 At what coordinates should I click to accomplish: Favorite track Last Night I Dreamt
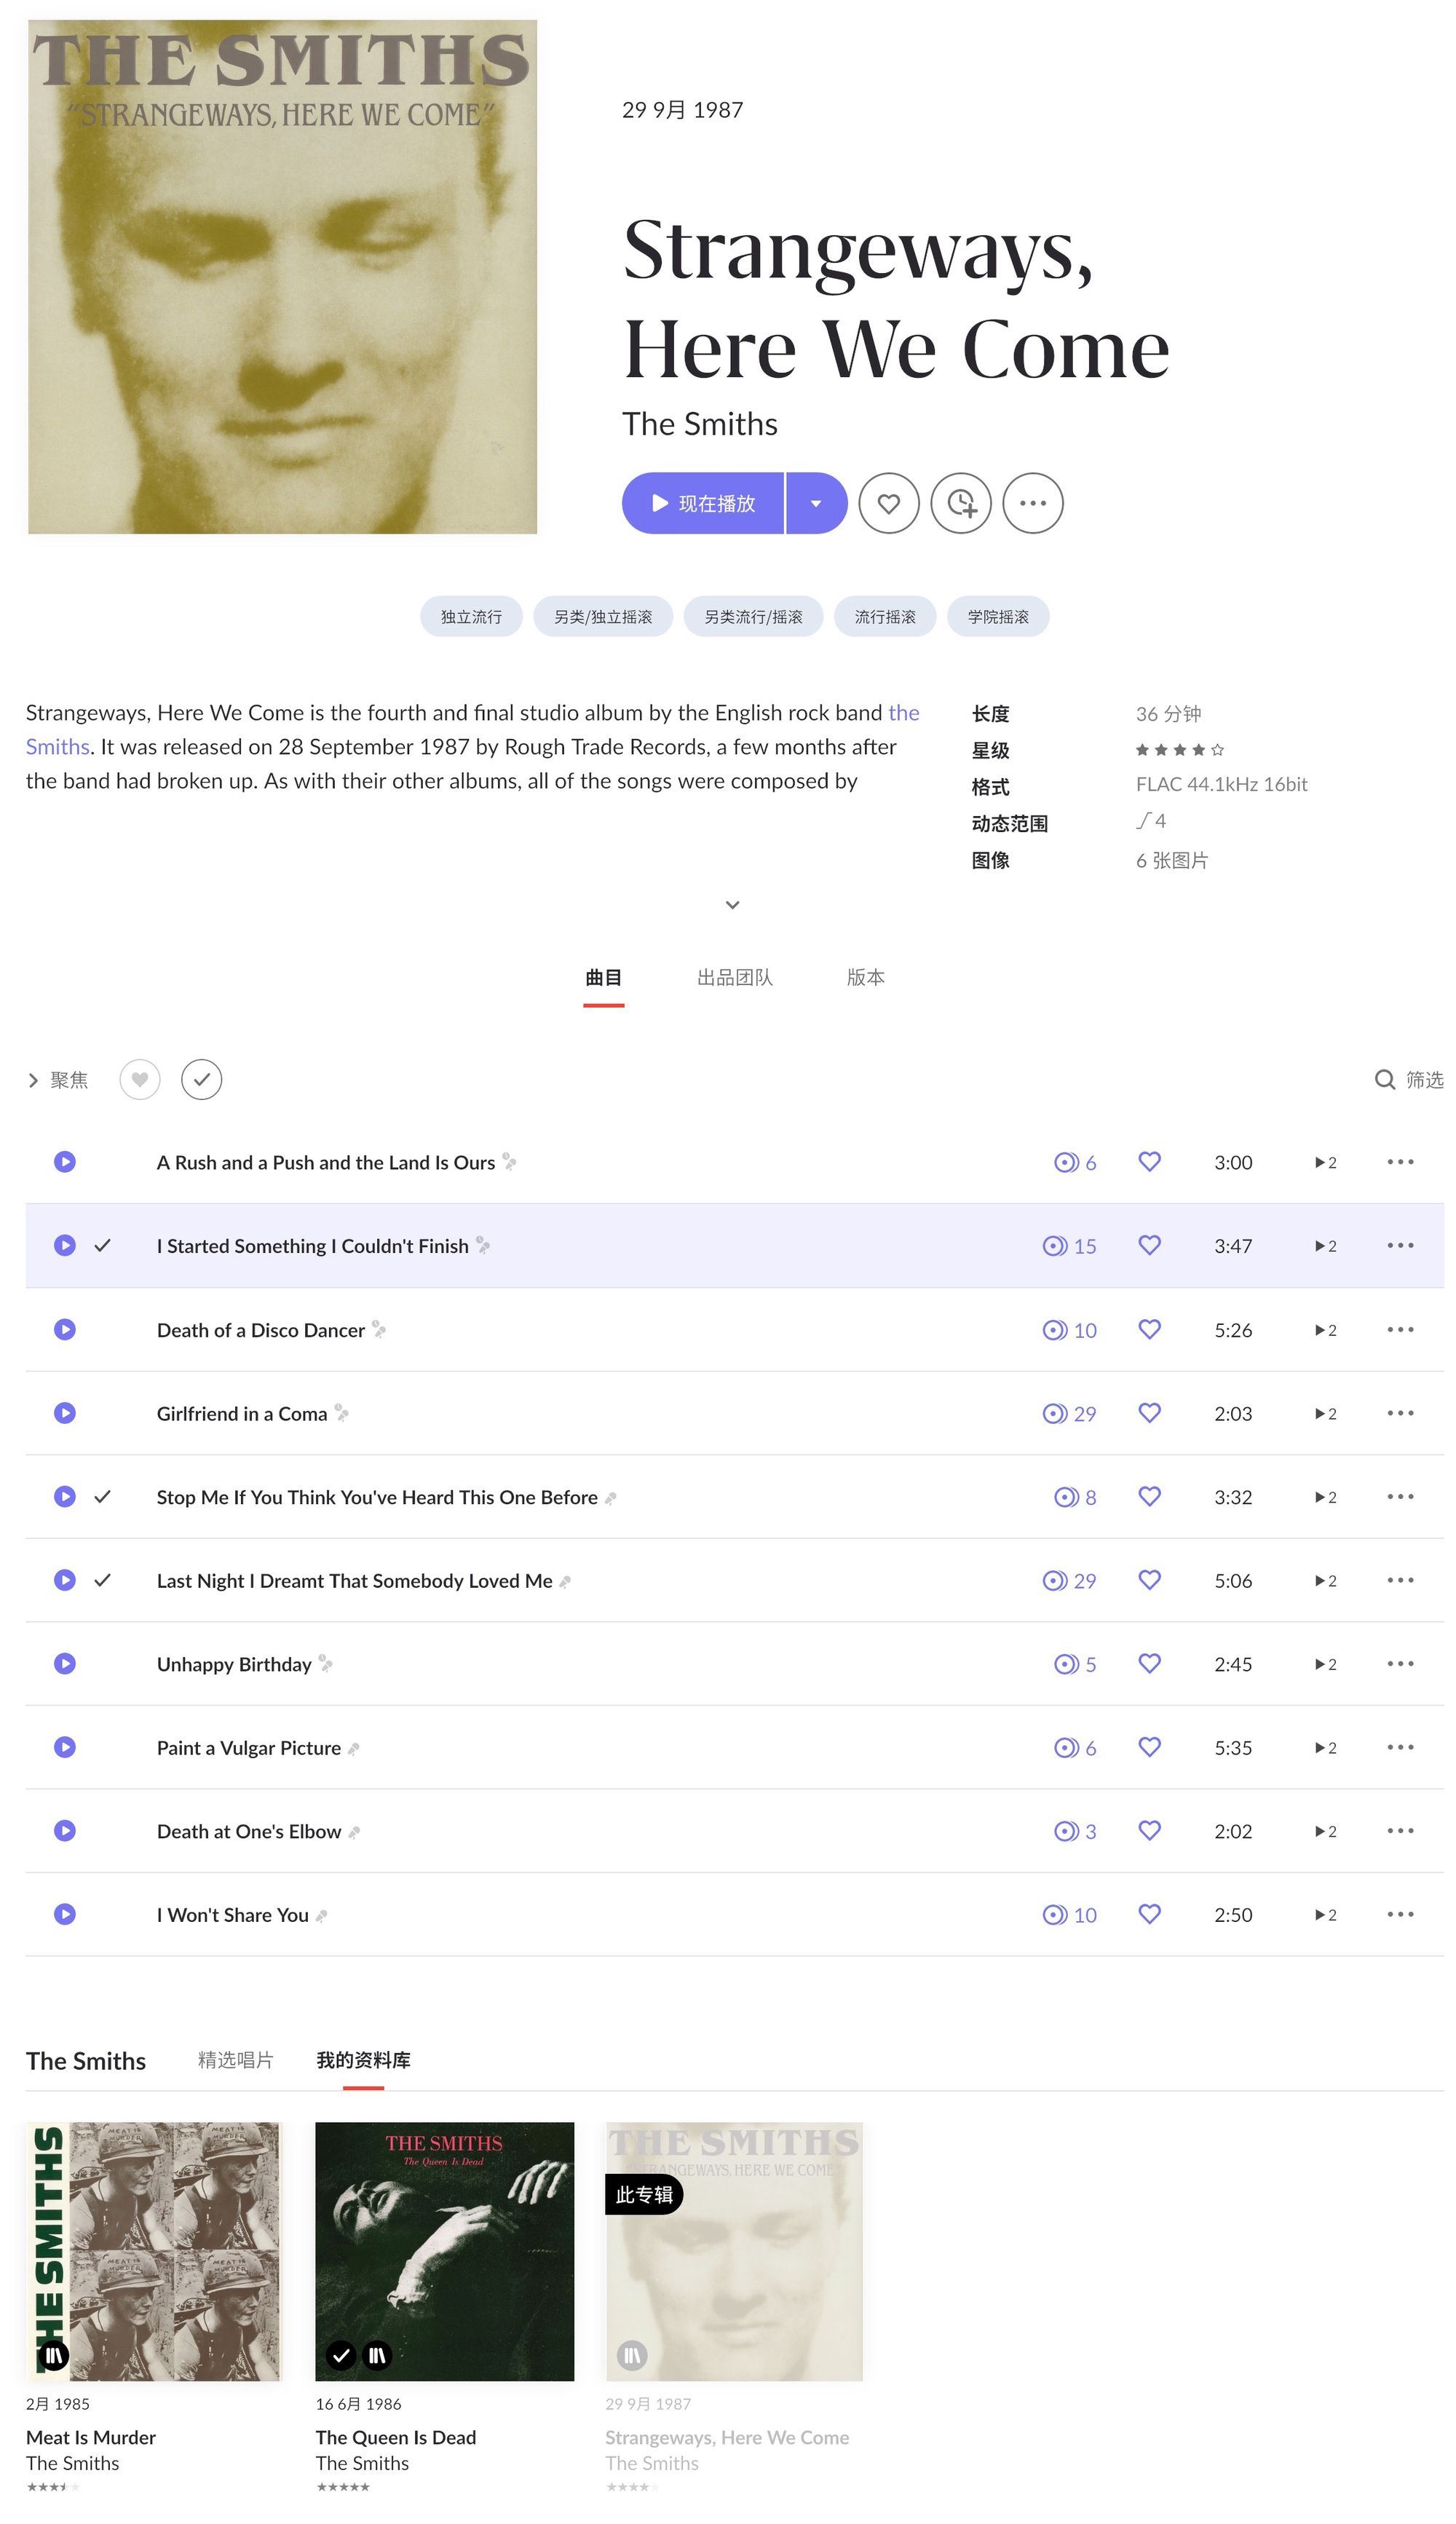tap(1150, 1580)
